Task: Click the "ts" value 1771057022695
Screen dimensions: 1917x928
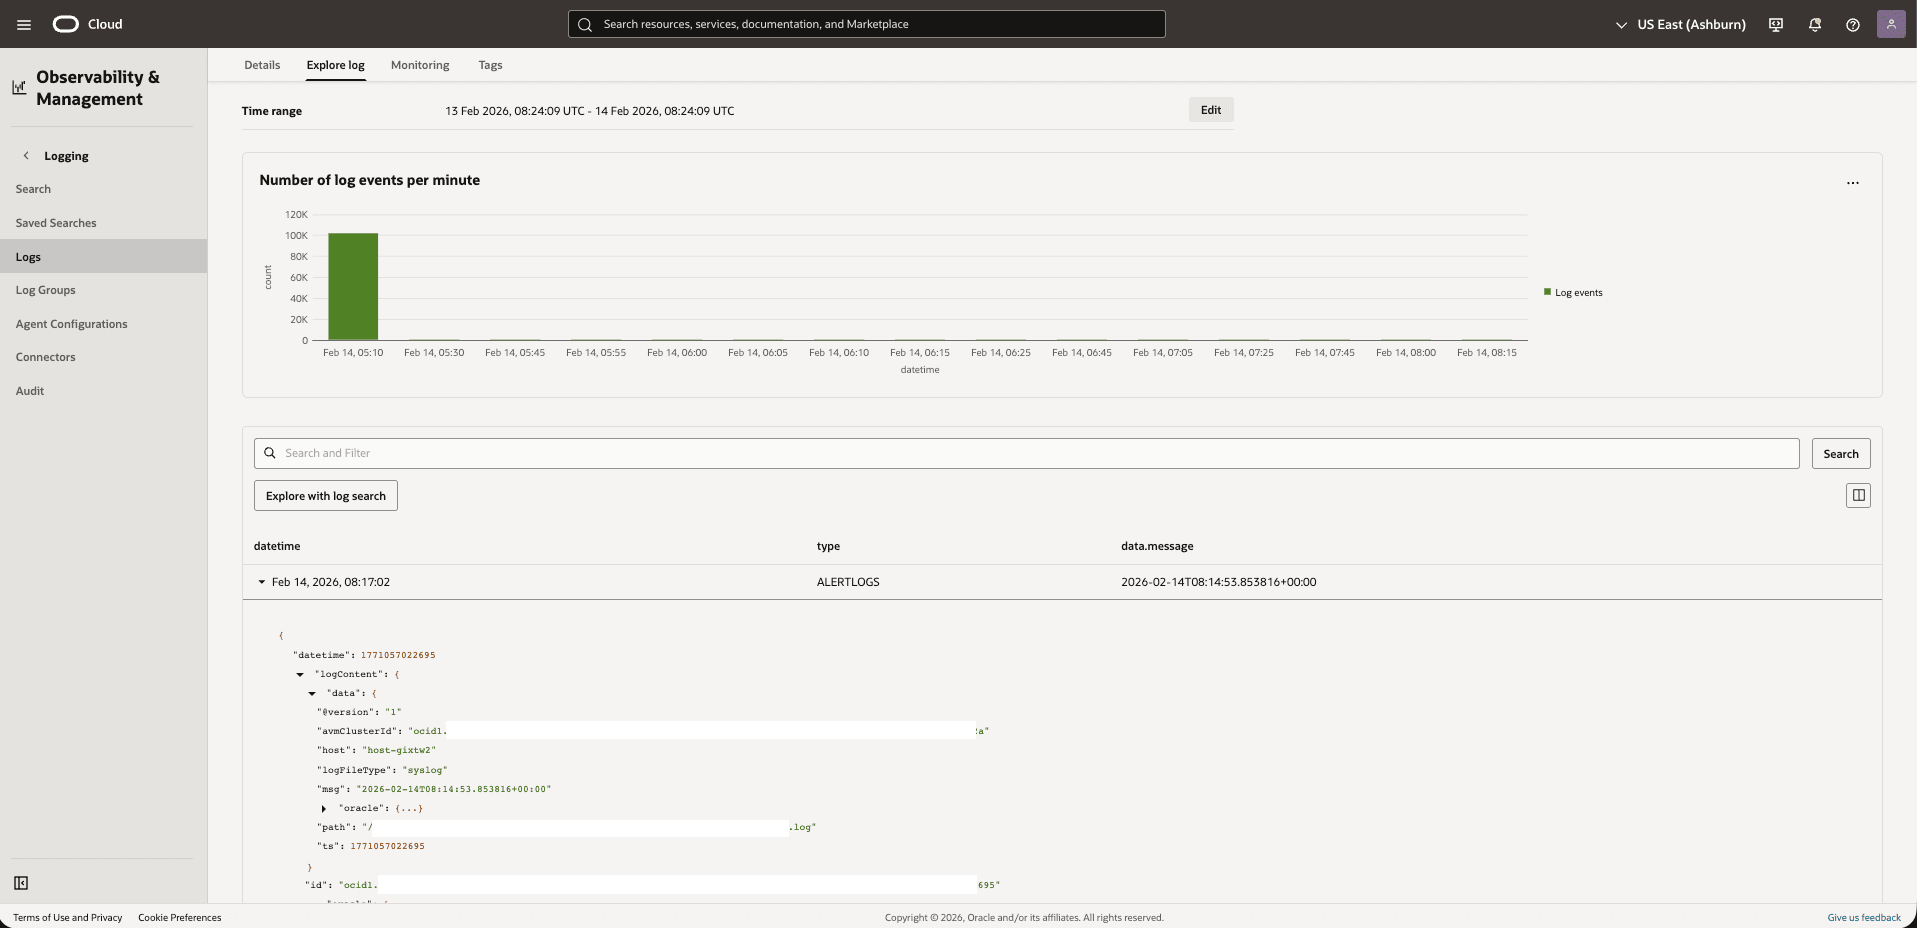Action: pos(387,846)
